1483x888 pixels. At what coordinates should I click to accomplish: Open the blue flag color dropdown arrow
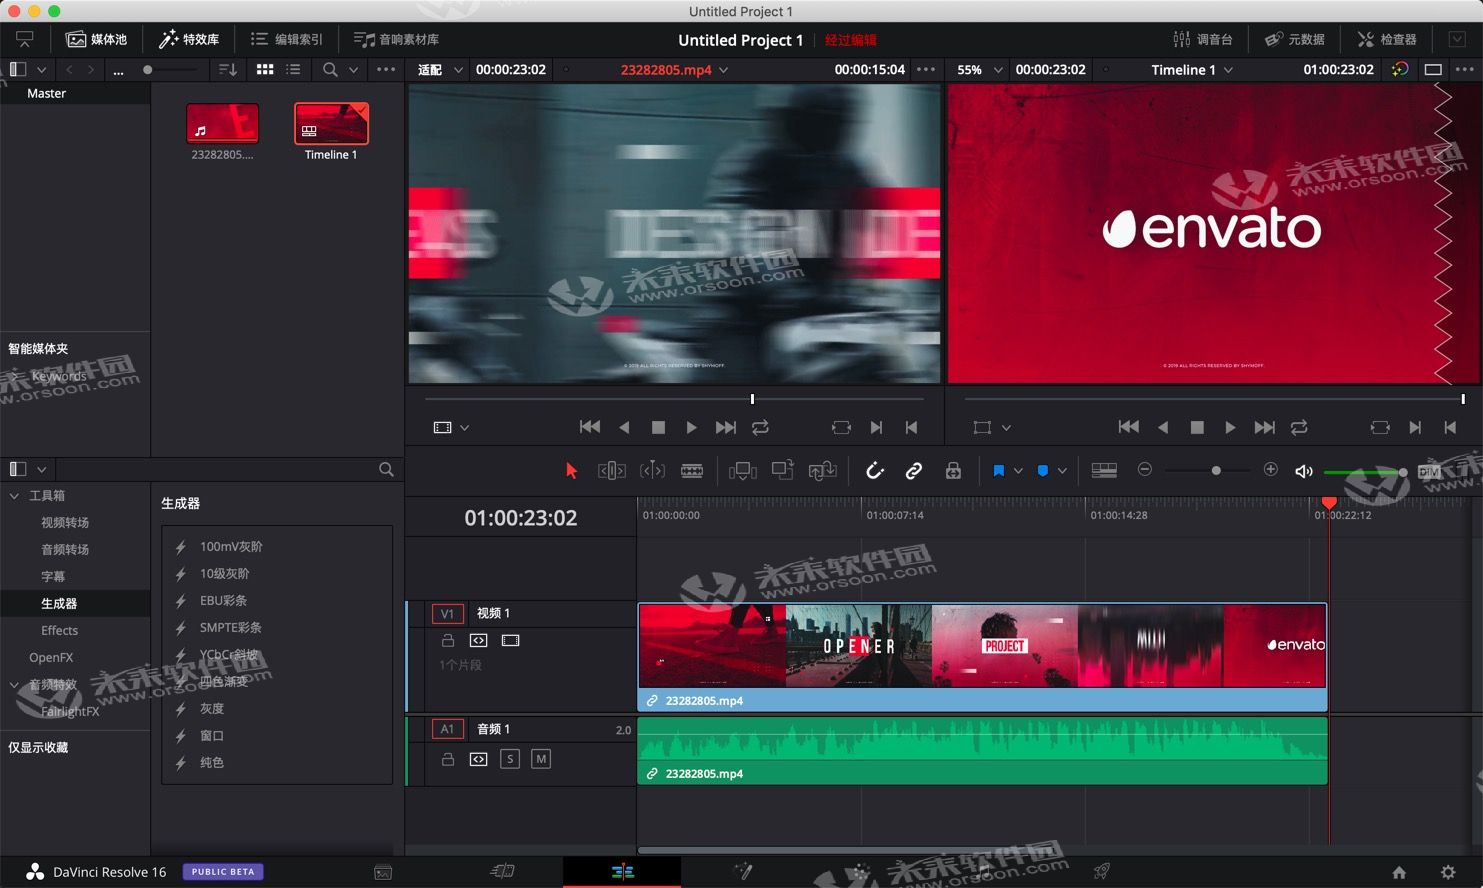tap(1018, 471)
